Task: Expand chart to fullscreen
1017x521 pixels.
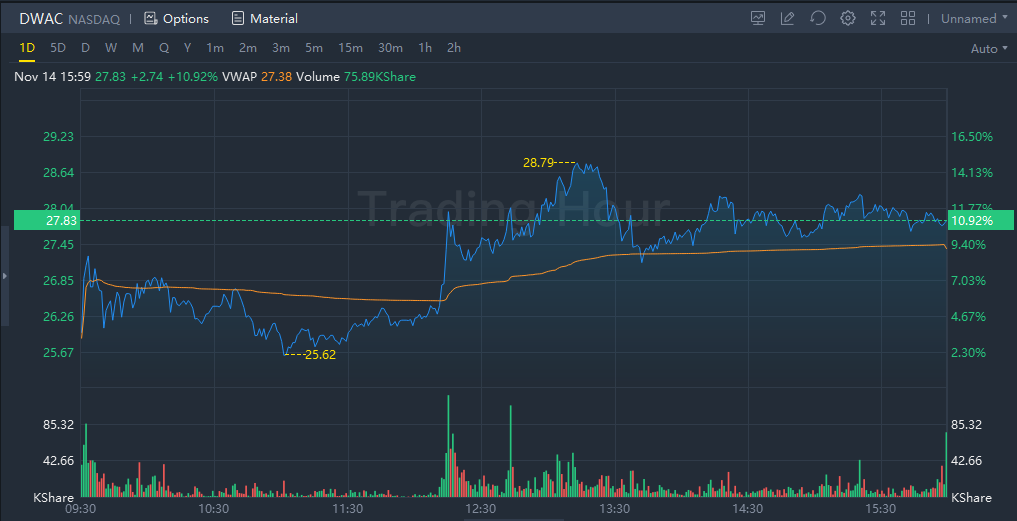Action: point(878,18)
